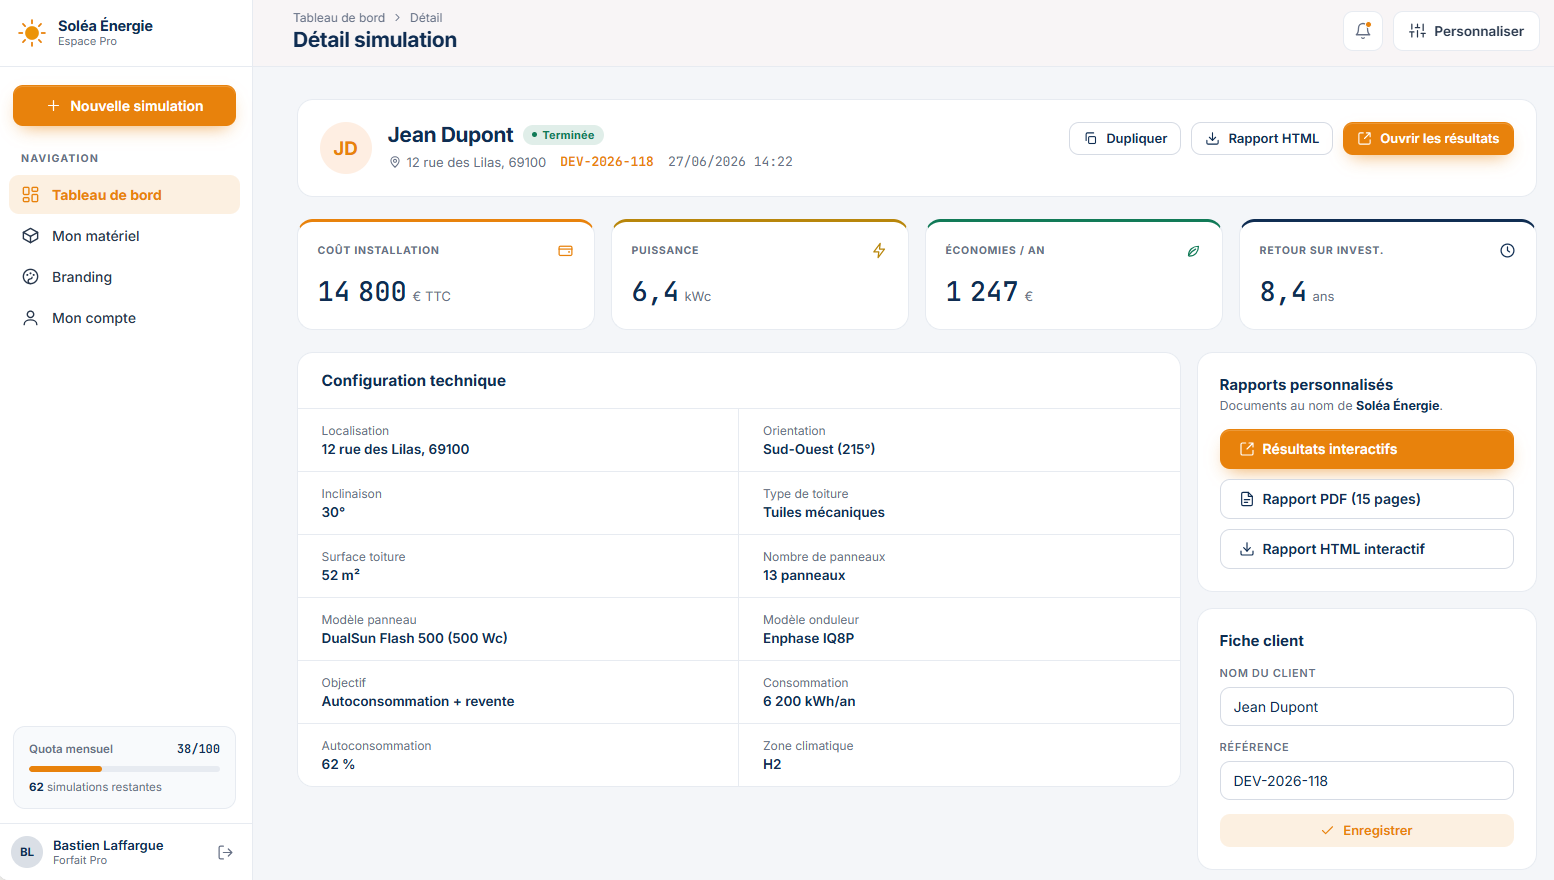Screen dimensions: 1554x880
Task: Click the Mon matériel box icon
Action: tap(31, 236)
